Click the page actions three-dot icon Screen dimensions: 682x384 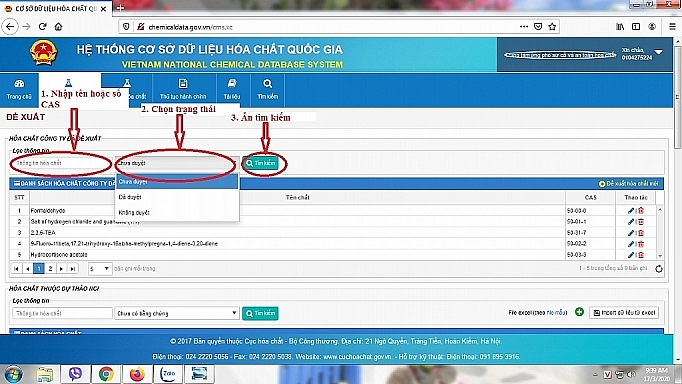[x=524, y=27]
